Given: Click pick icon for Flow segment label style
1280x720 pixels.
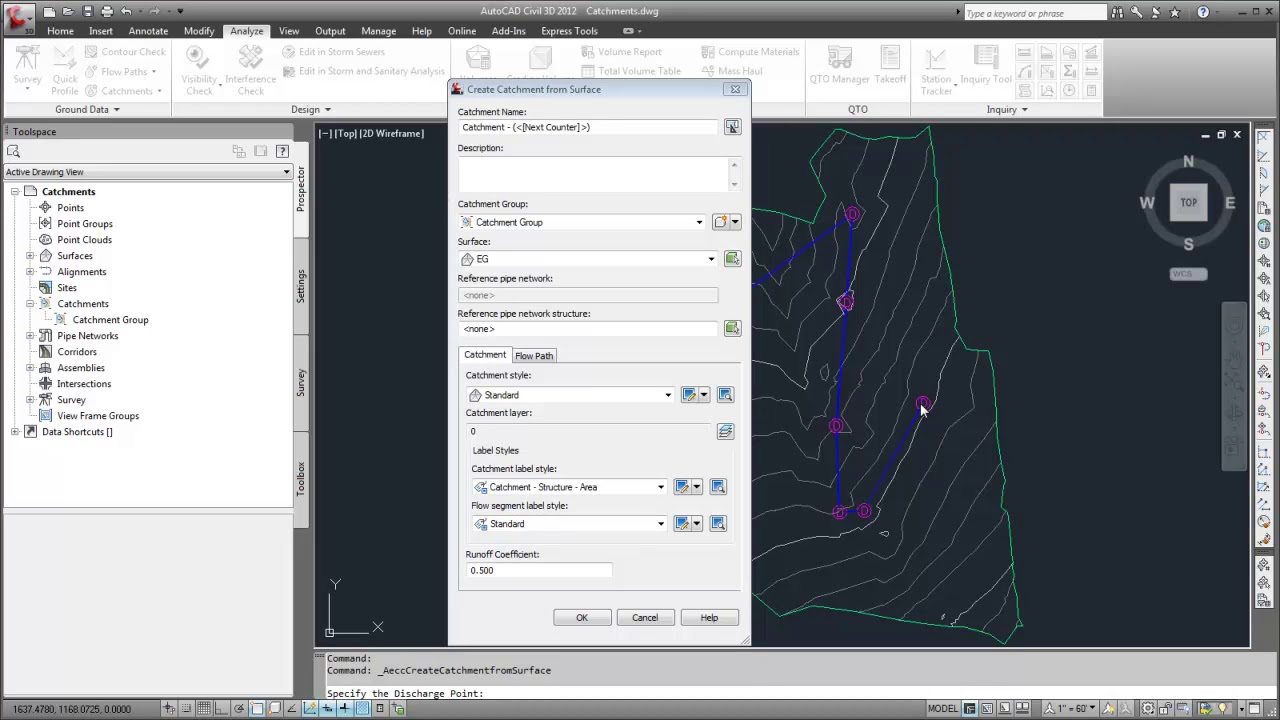Looking at the screenshot, I should coord(718,524).
